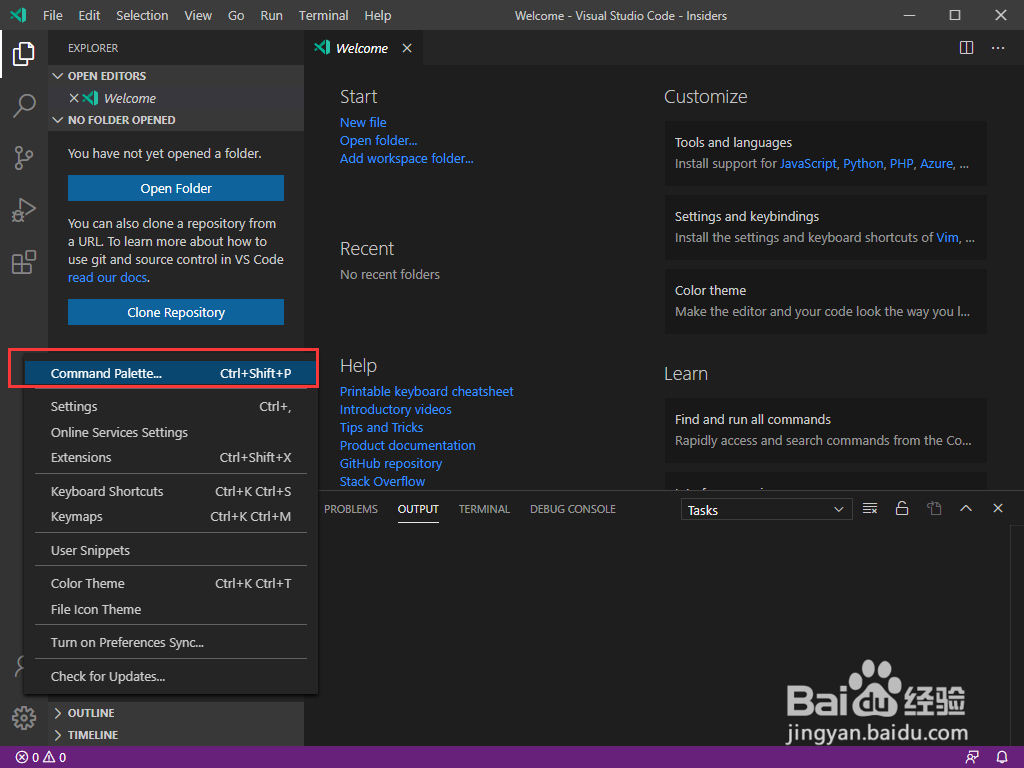This screenshot has height=768, width=1024.
Task: Click the open log file icon
Action: pos(934,508)
